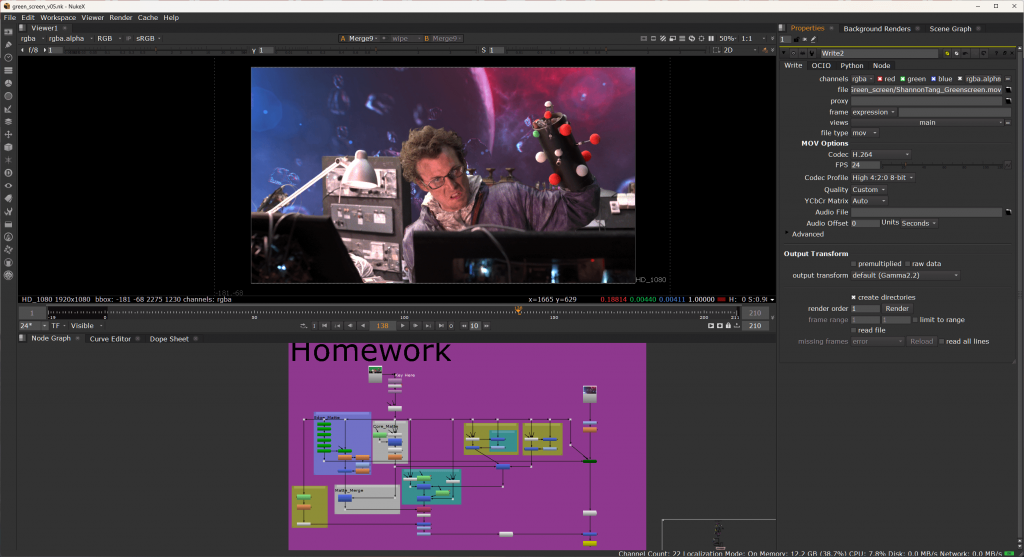Click the Write2 node help icon

[x=996, y=54]
